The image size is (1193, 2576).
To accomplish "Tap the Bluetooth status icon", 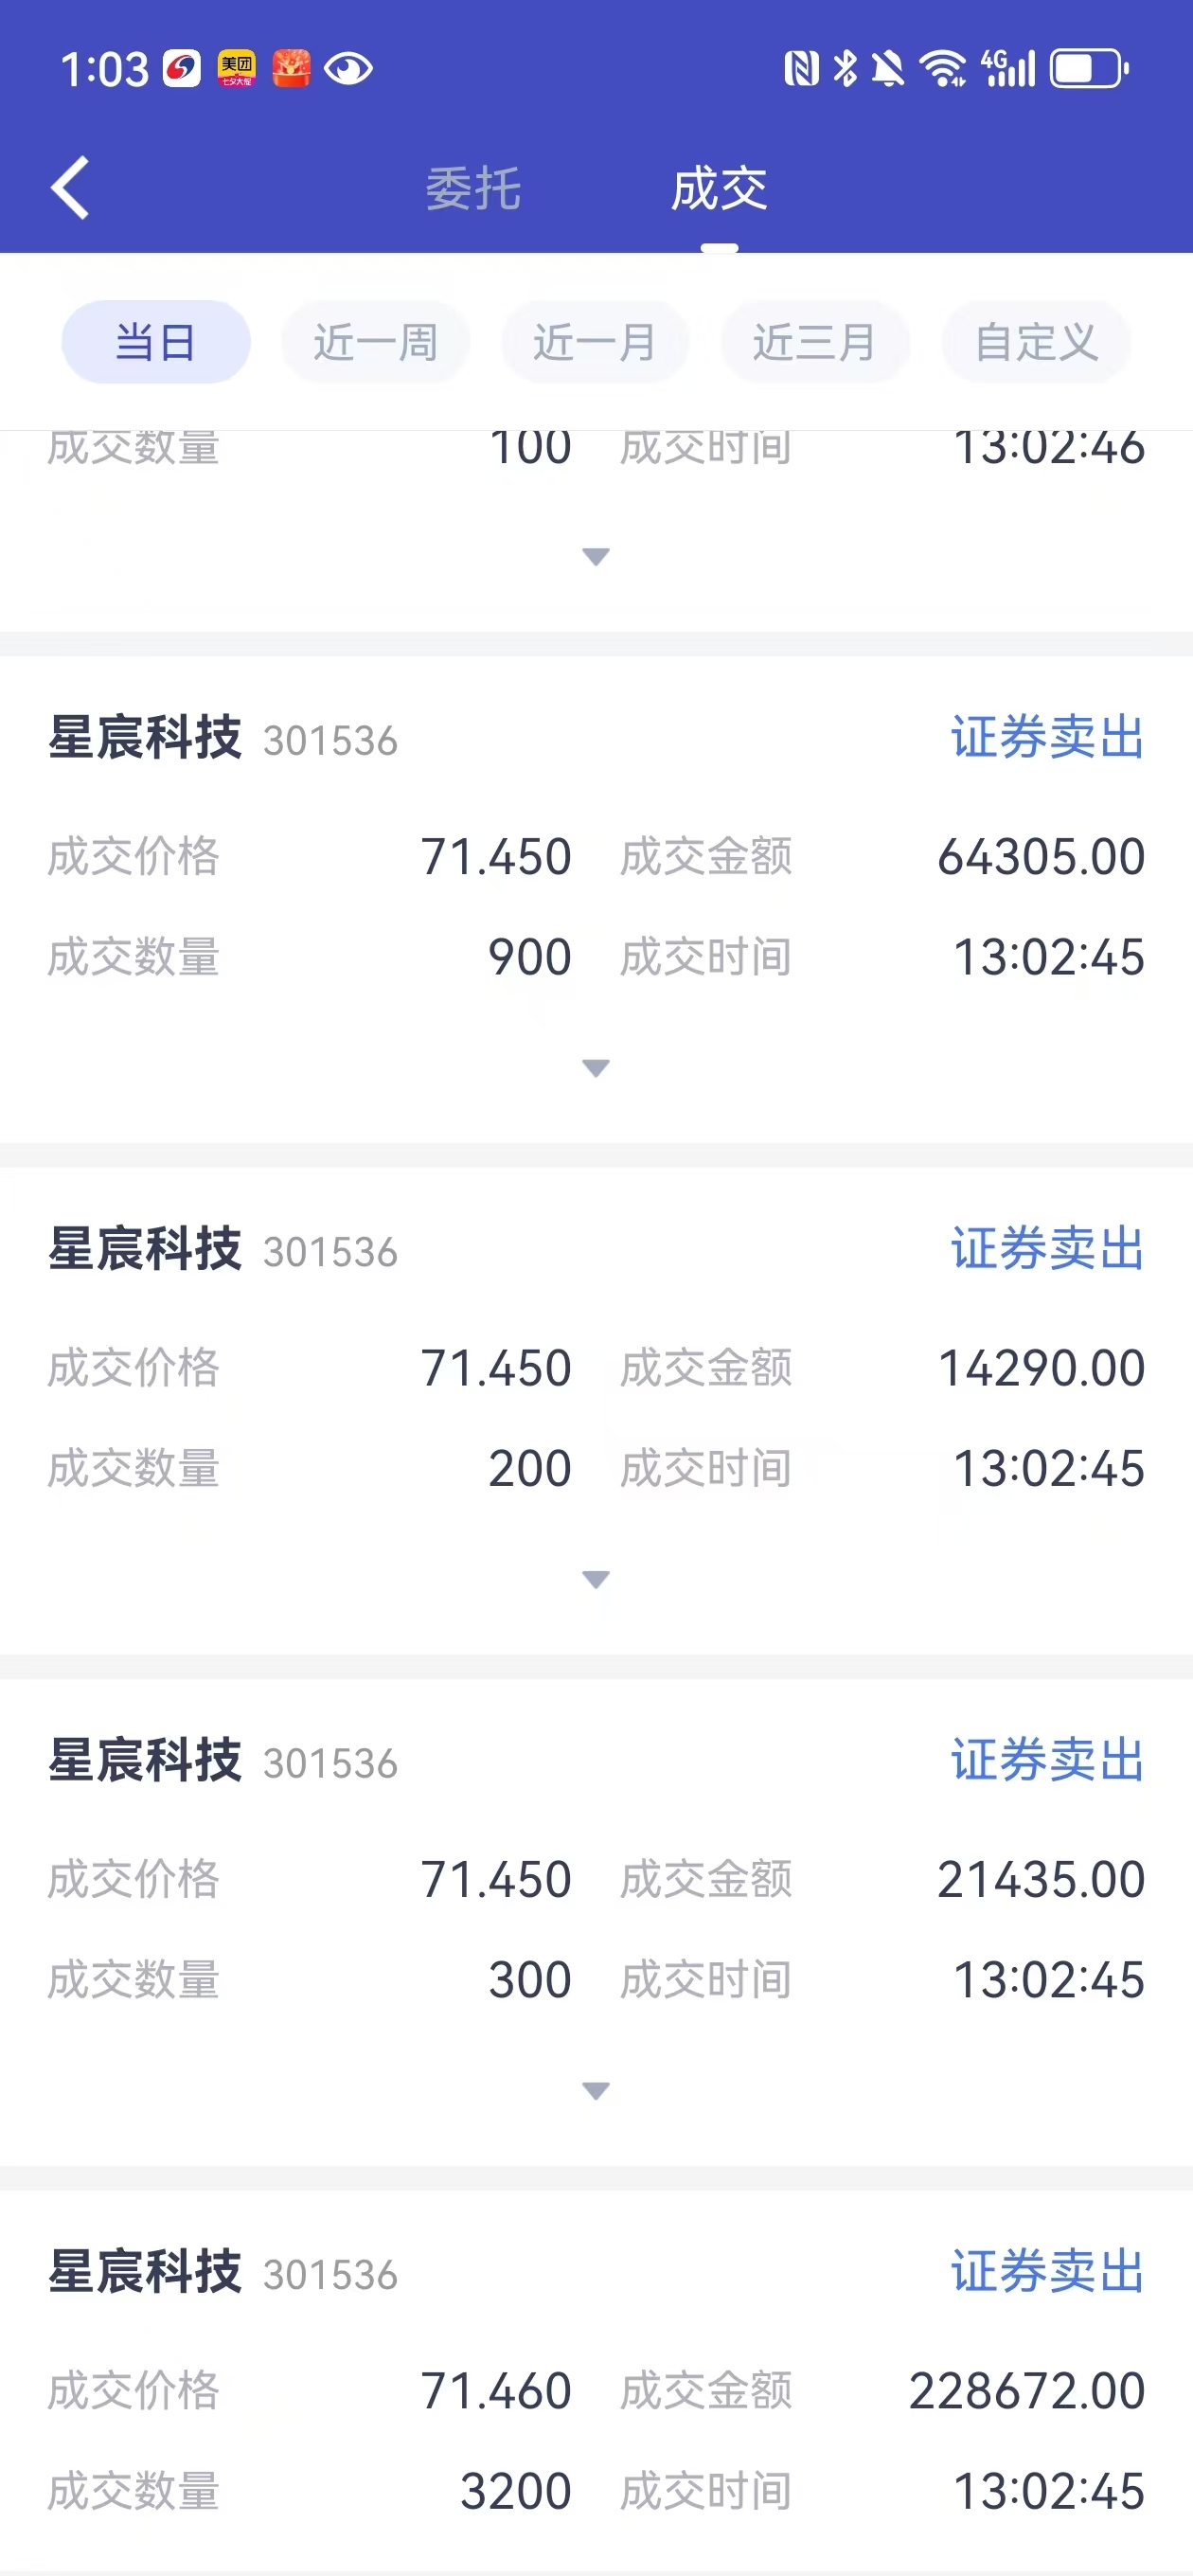I will tap(845, 69).
